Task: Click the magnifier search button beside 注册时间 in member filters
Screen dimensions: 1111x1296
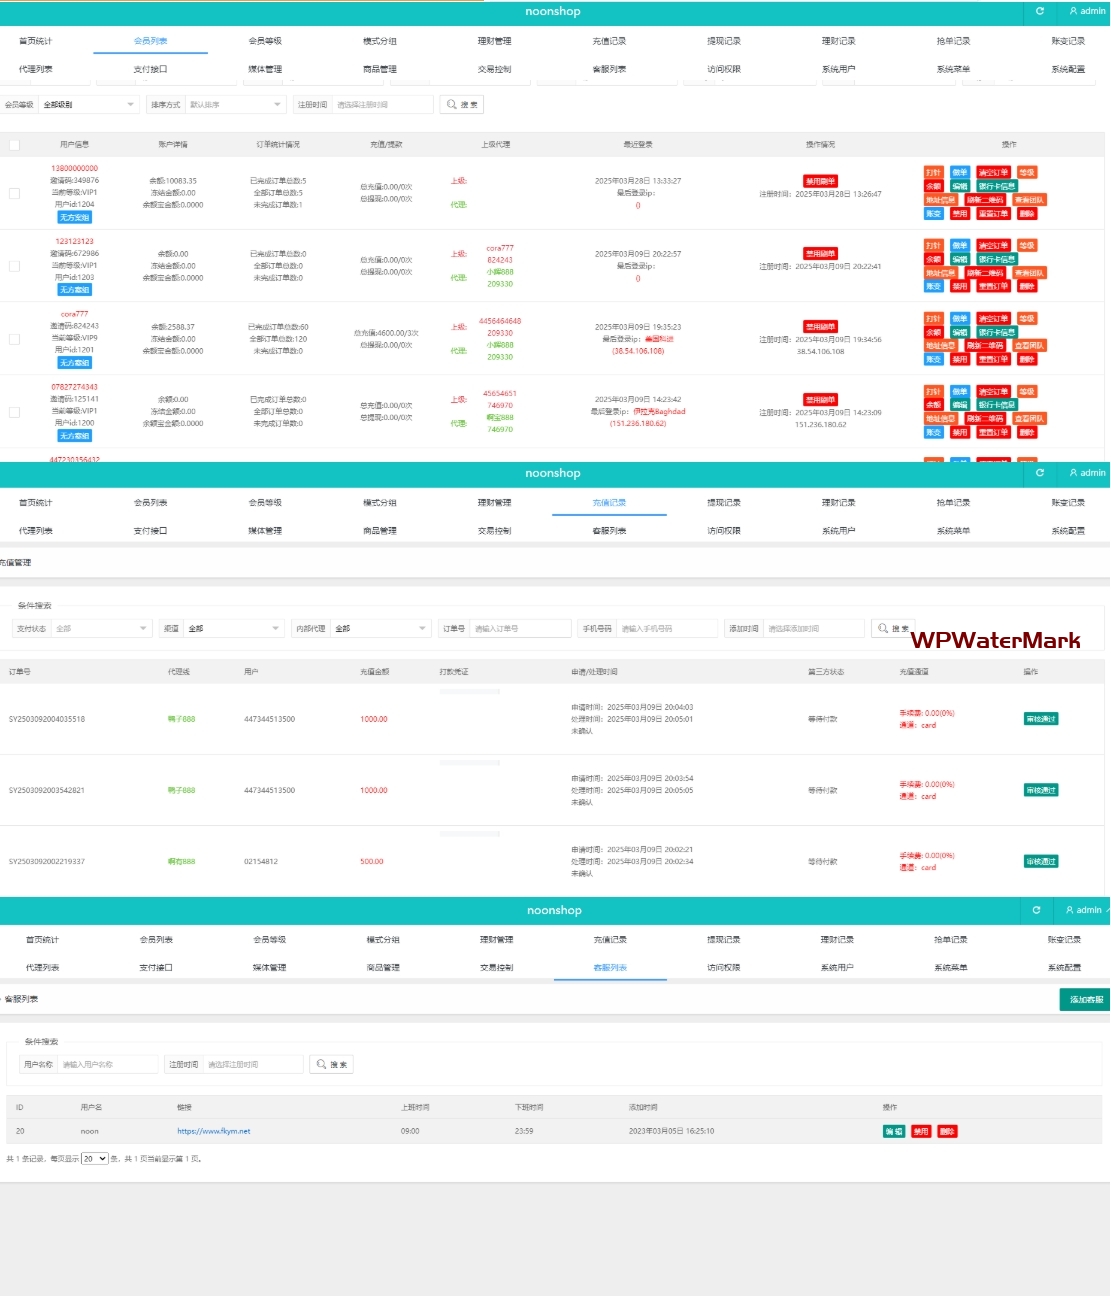Action: point(462,104)
